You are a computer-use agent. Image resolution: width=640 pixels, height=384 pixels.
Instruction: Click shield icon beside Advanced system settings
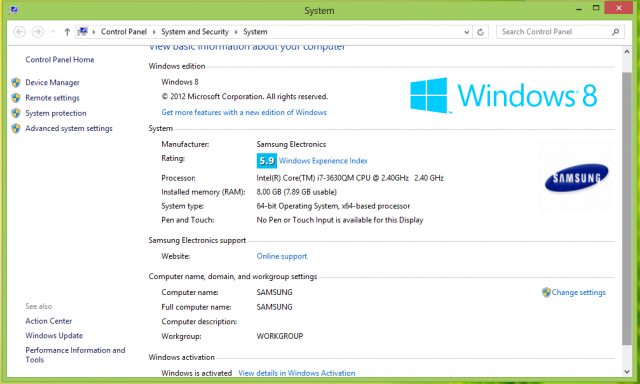[16, 128]
